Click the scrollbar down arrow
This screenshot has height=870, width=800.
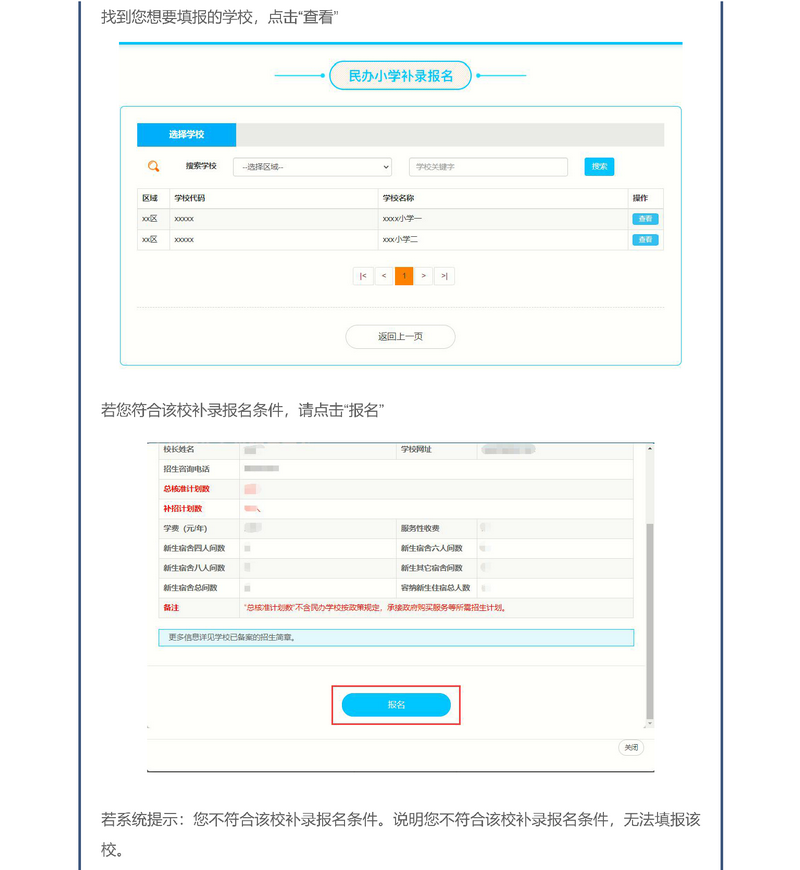[650, 721]
